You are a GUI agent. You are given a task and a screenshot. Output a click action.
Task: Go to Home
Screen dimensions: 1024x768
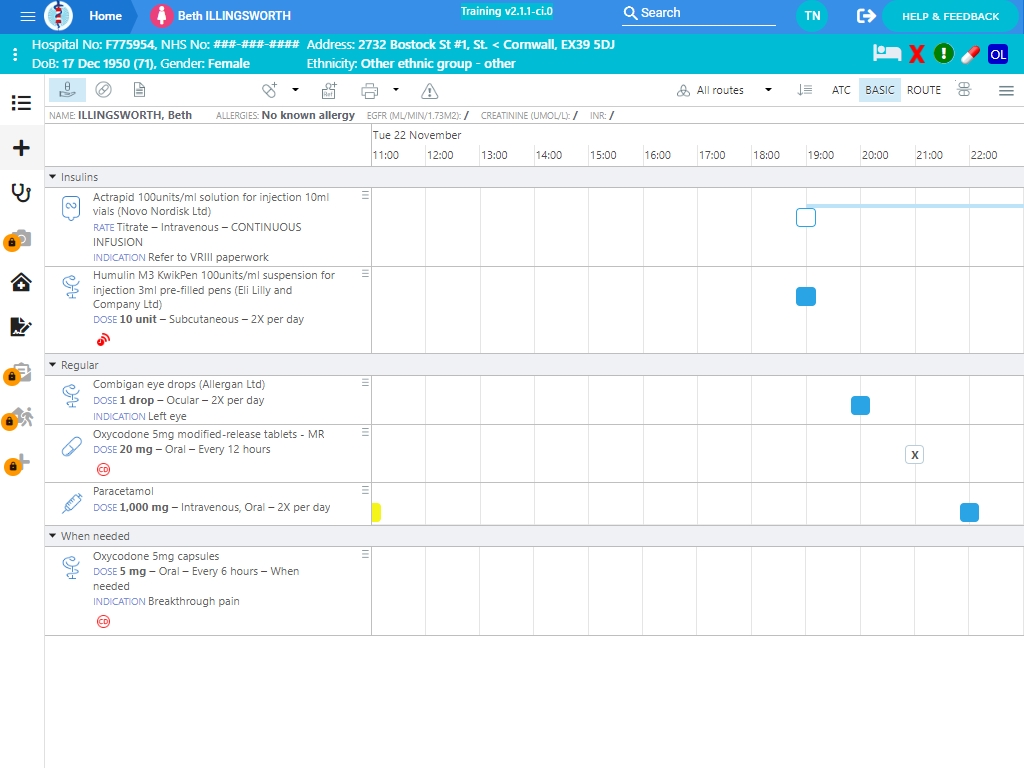coord(106,16)
